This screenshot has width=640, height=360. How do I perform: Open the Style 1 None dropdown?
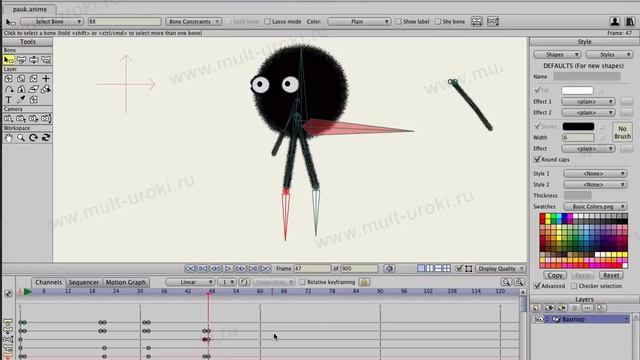(x=595, y=173)
